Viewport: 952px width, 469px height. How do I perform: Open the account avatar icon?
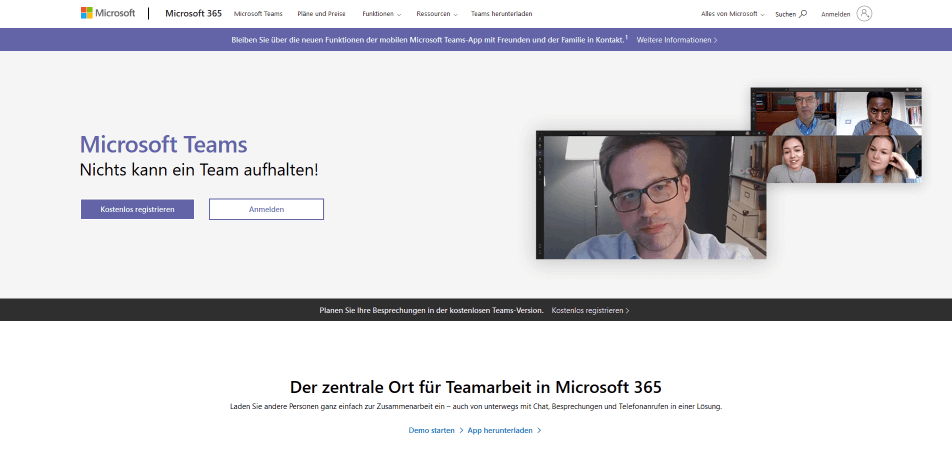(864, 13)
